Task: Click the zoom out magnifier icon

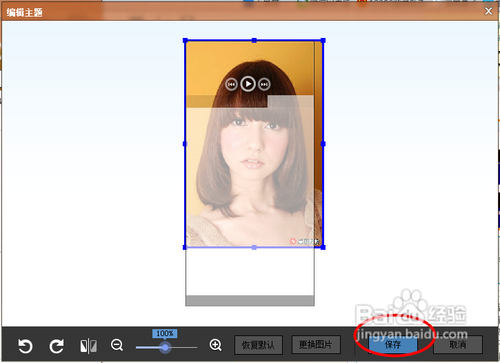Action: click(117, 345)
